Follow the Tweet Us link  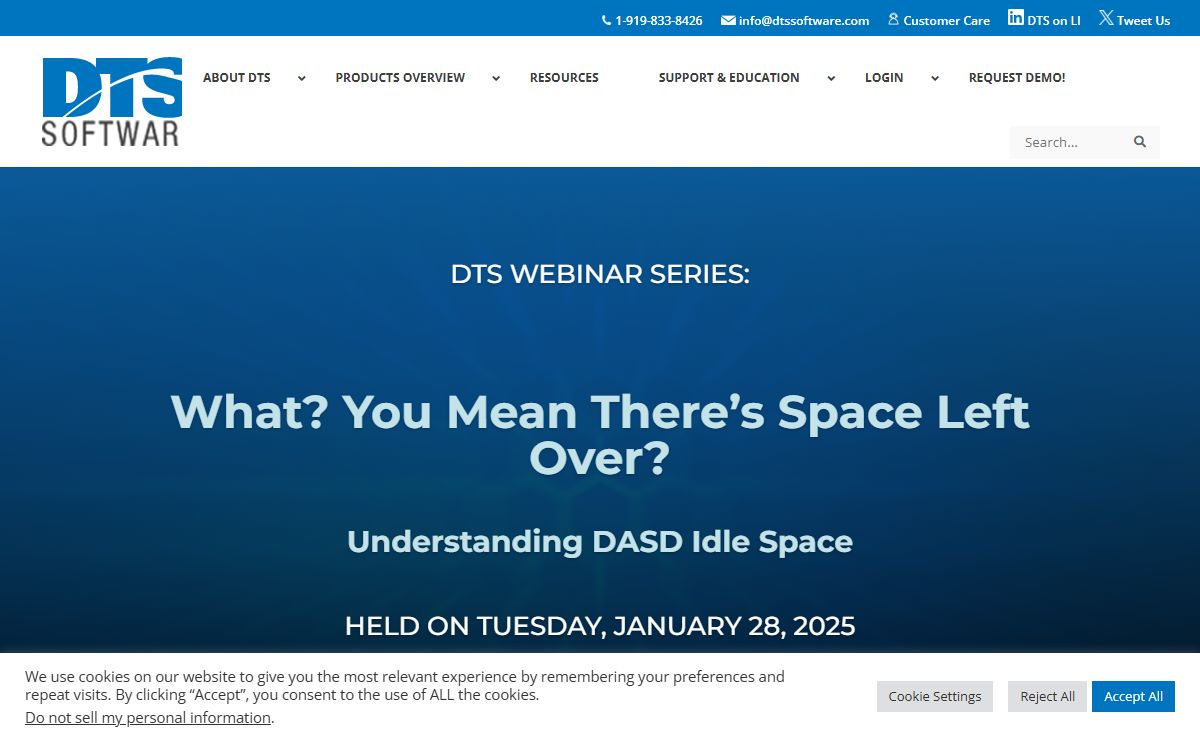tap(1144, 20)
